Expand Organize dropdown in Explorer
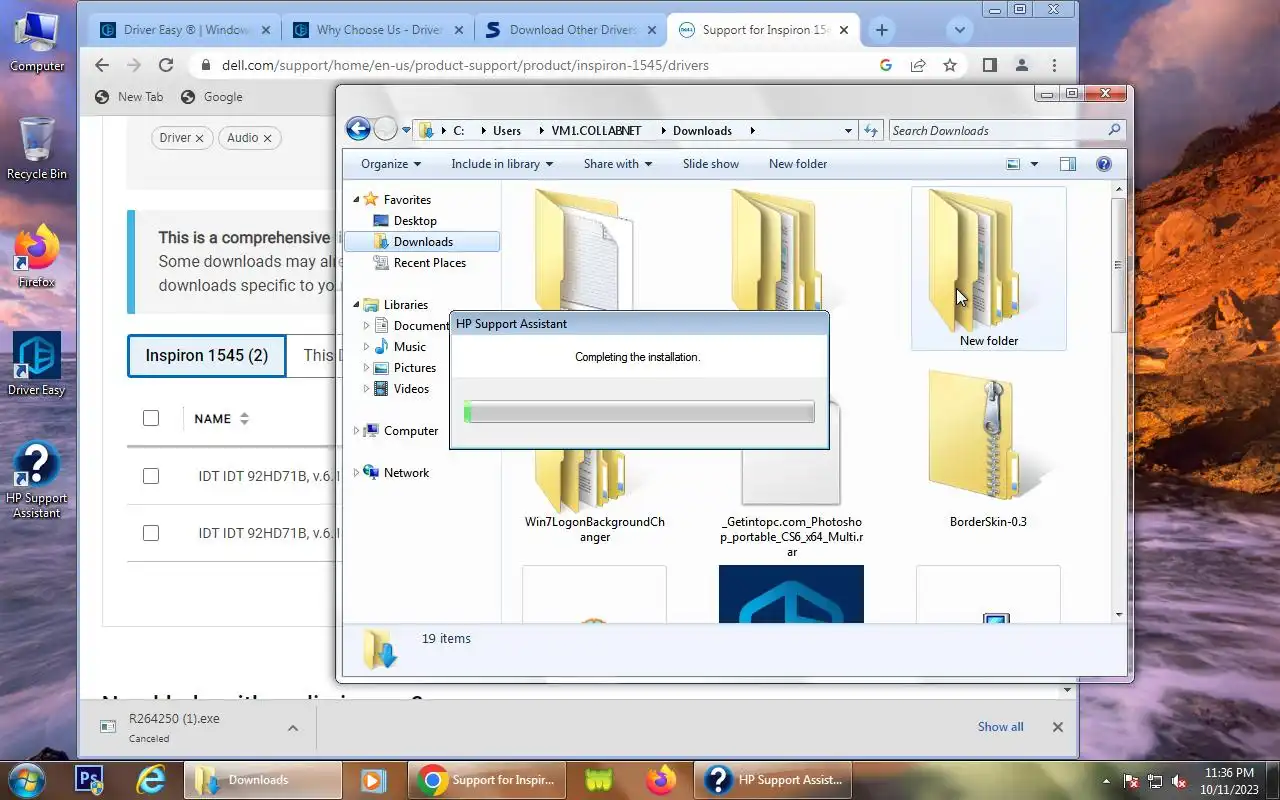This screenshot has width=1280, height=800. (391, 164)
